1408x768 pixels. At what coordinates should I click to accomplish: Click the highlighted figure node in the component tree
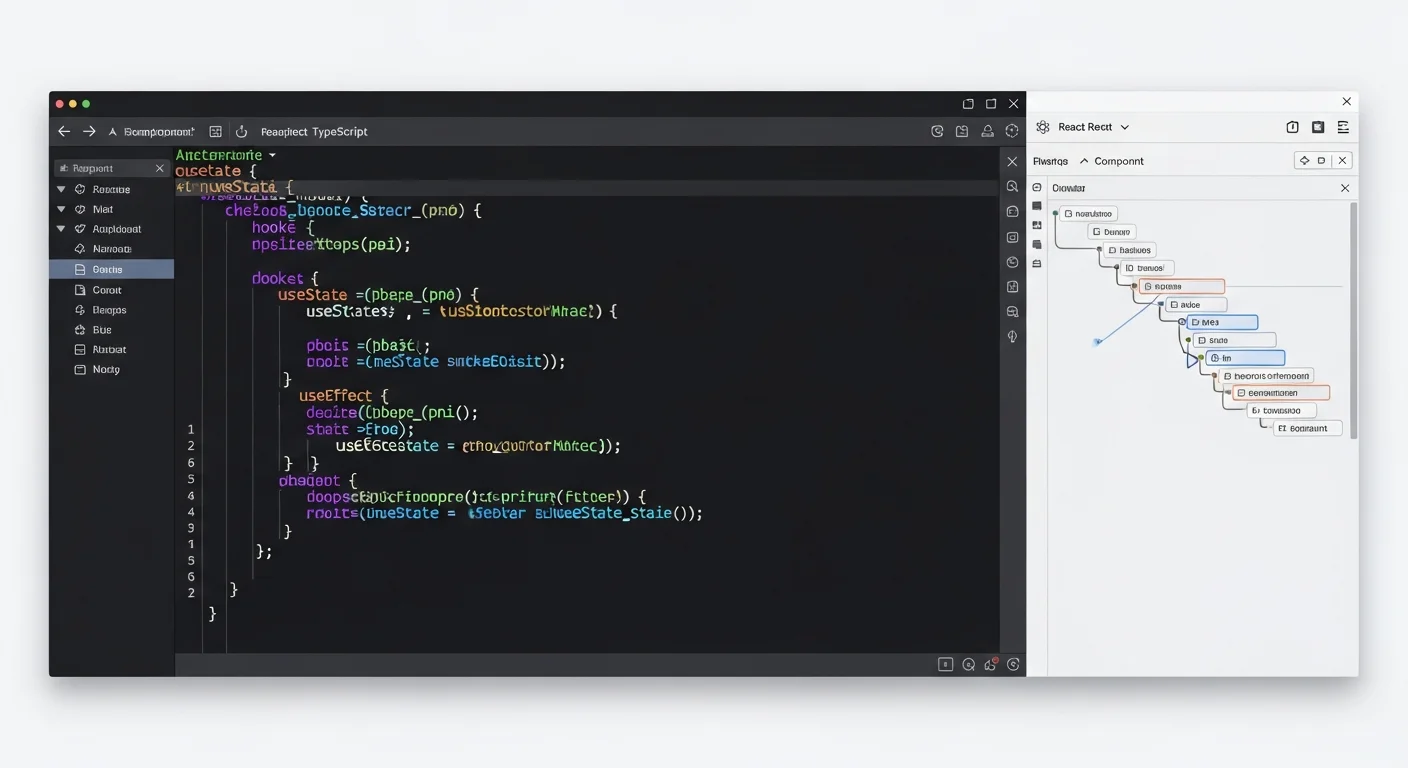[1182, 286]
